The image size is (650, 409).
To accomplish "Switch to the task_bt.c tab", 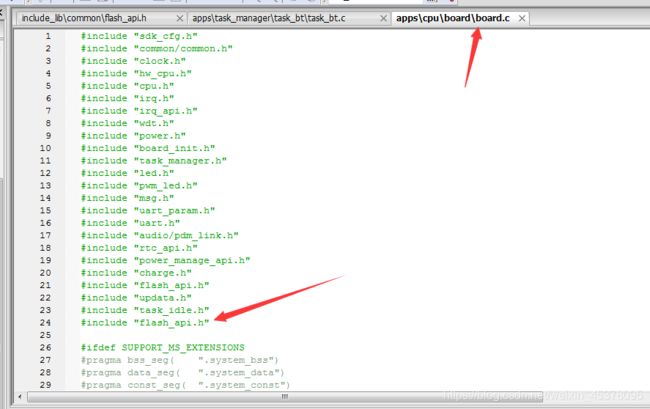I will (x=269, y=18).
